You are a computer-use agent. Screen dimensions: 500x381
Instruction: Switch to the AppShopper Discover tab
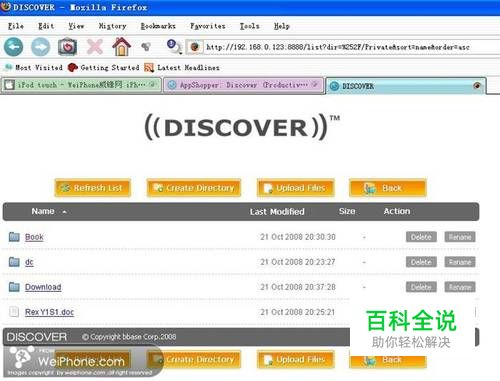[243, 85]
